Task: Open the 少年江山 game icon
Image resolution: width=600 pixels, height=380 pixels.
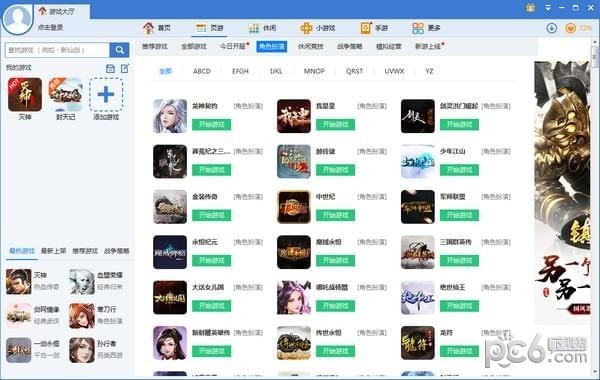Action: tap(418, 161)
